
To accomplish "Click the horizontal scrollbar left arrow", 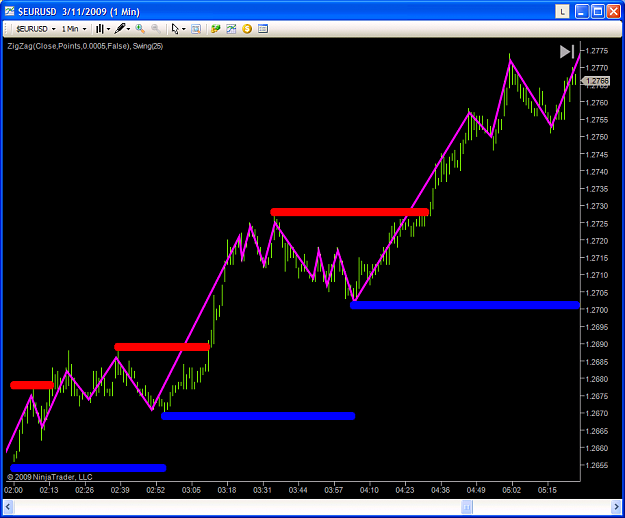I will click(x=8, y=507).
